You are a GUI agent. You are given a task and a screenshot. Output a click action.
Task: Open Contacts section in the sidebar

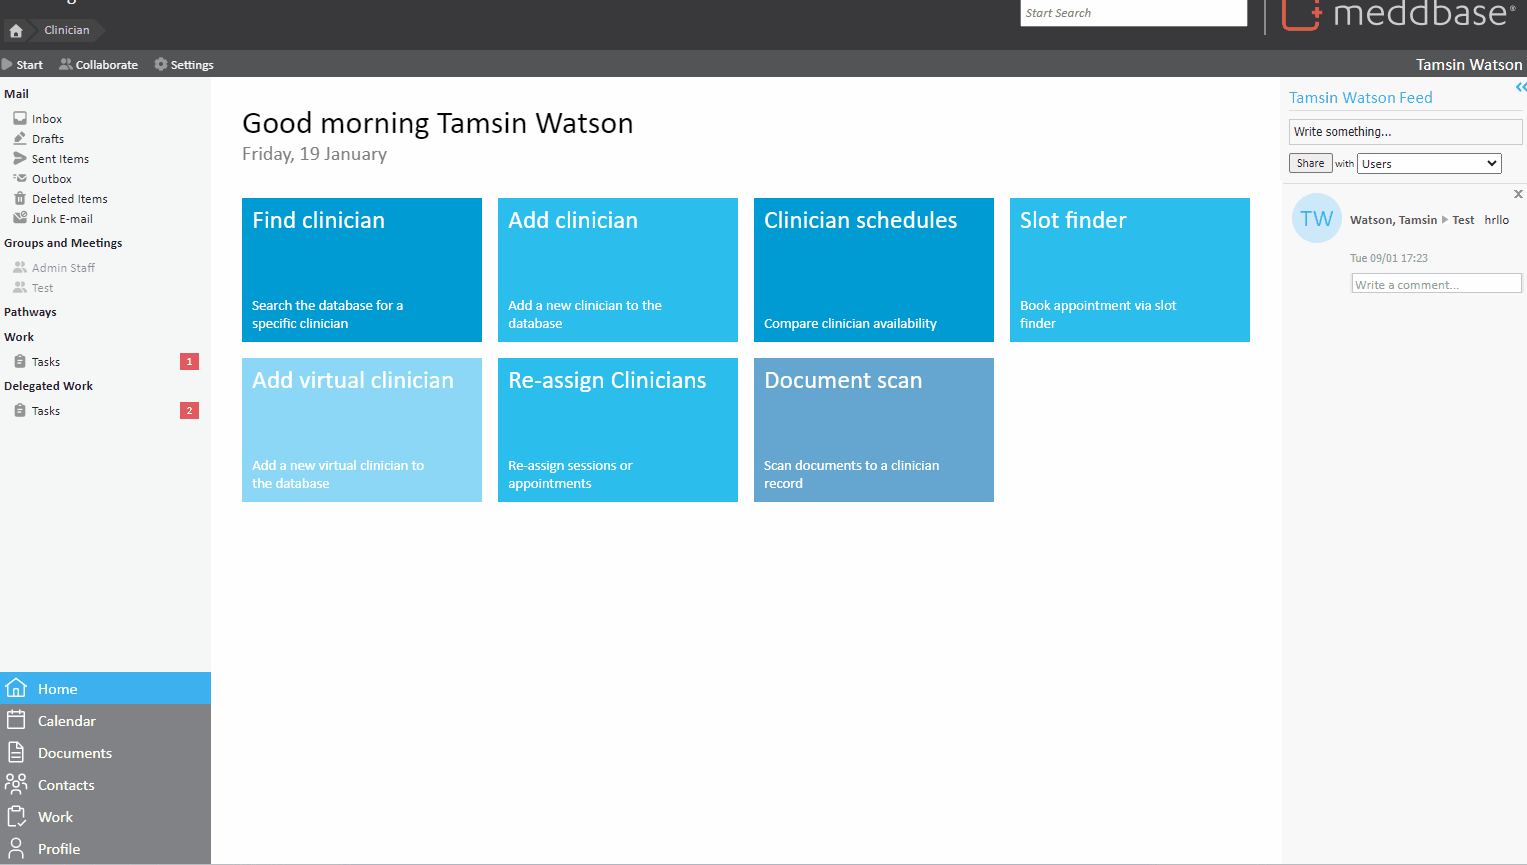pos(66,785)
